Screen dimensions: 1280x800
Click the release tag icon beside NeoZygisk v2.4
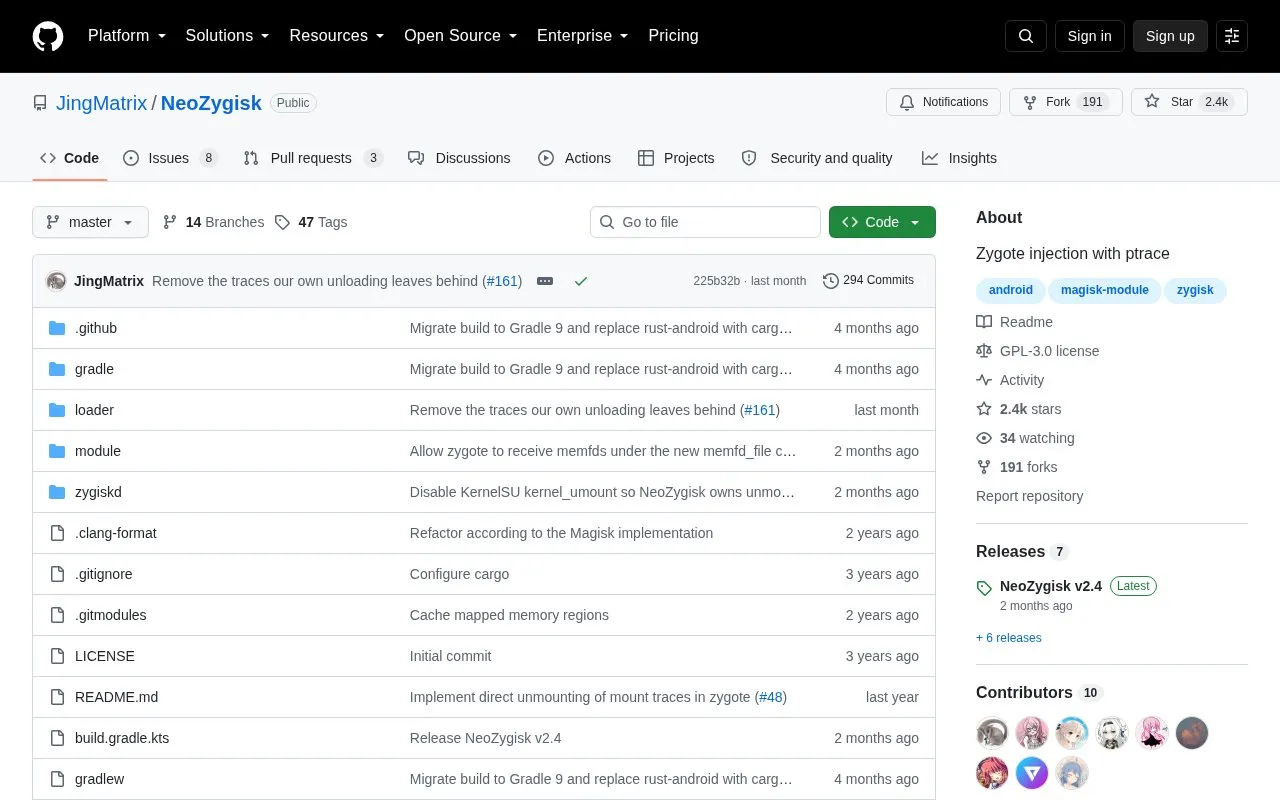tap(984, 588)
